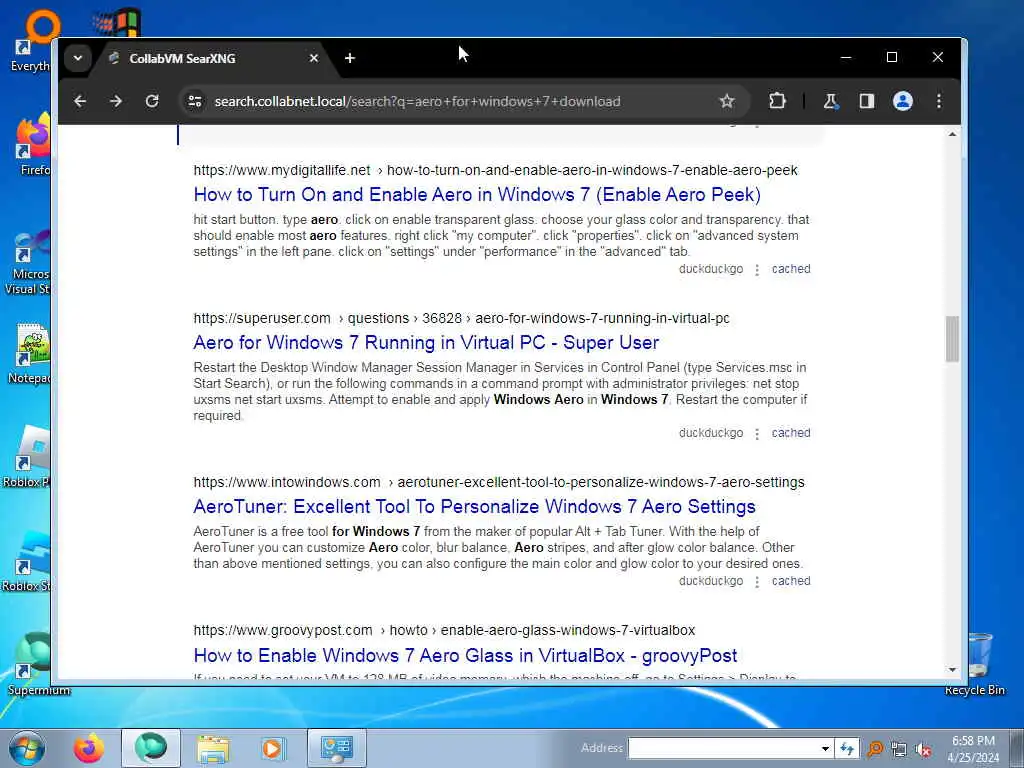The image size is (1024, 768).
Task: Open Aero for Windows 7 Running in Virtual PC
Action: pos(426,343)
